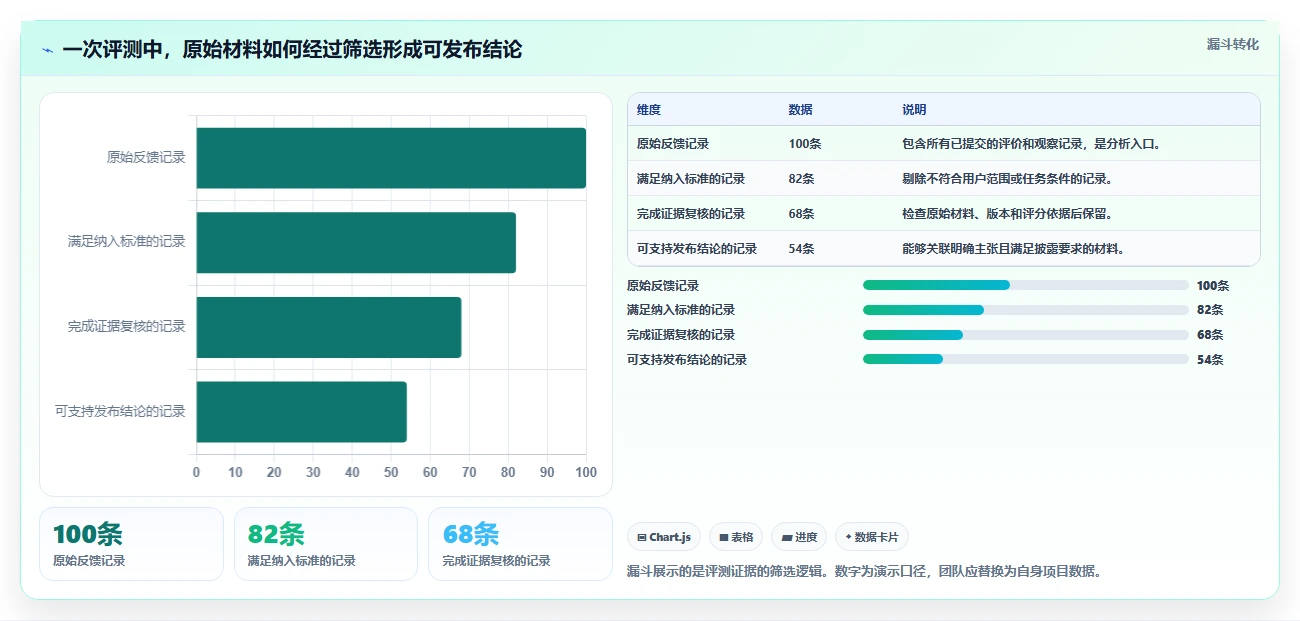Image resolution: width=1300 pixels, height=621 pixels.
Task: Click the 100条 cell in the table
Action: click(804, 144)
